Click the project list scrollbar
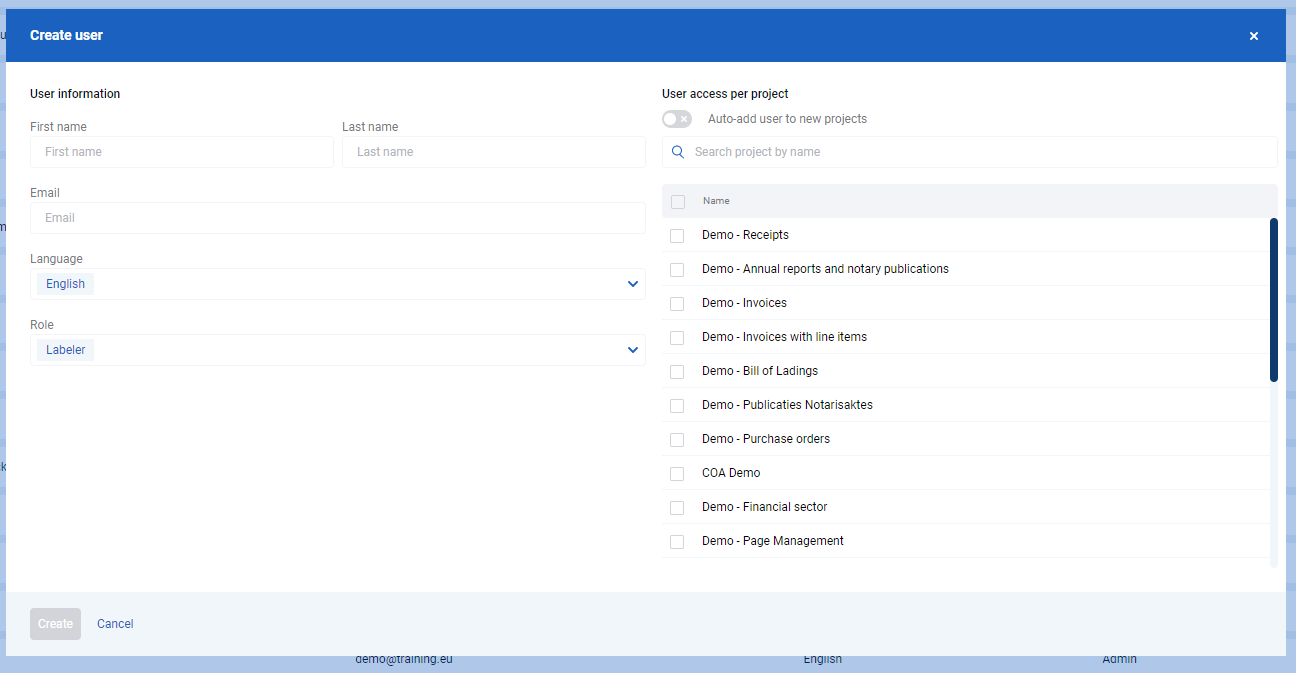The image size is (1296, 673). (x=1274, y=300)
